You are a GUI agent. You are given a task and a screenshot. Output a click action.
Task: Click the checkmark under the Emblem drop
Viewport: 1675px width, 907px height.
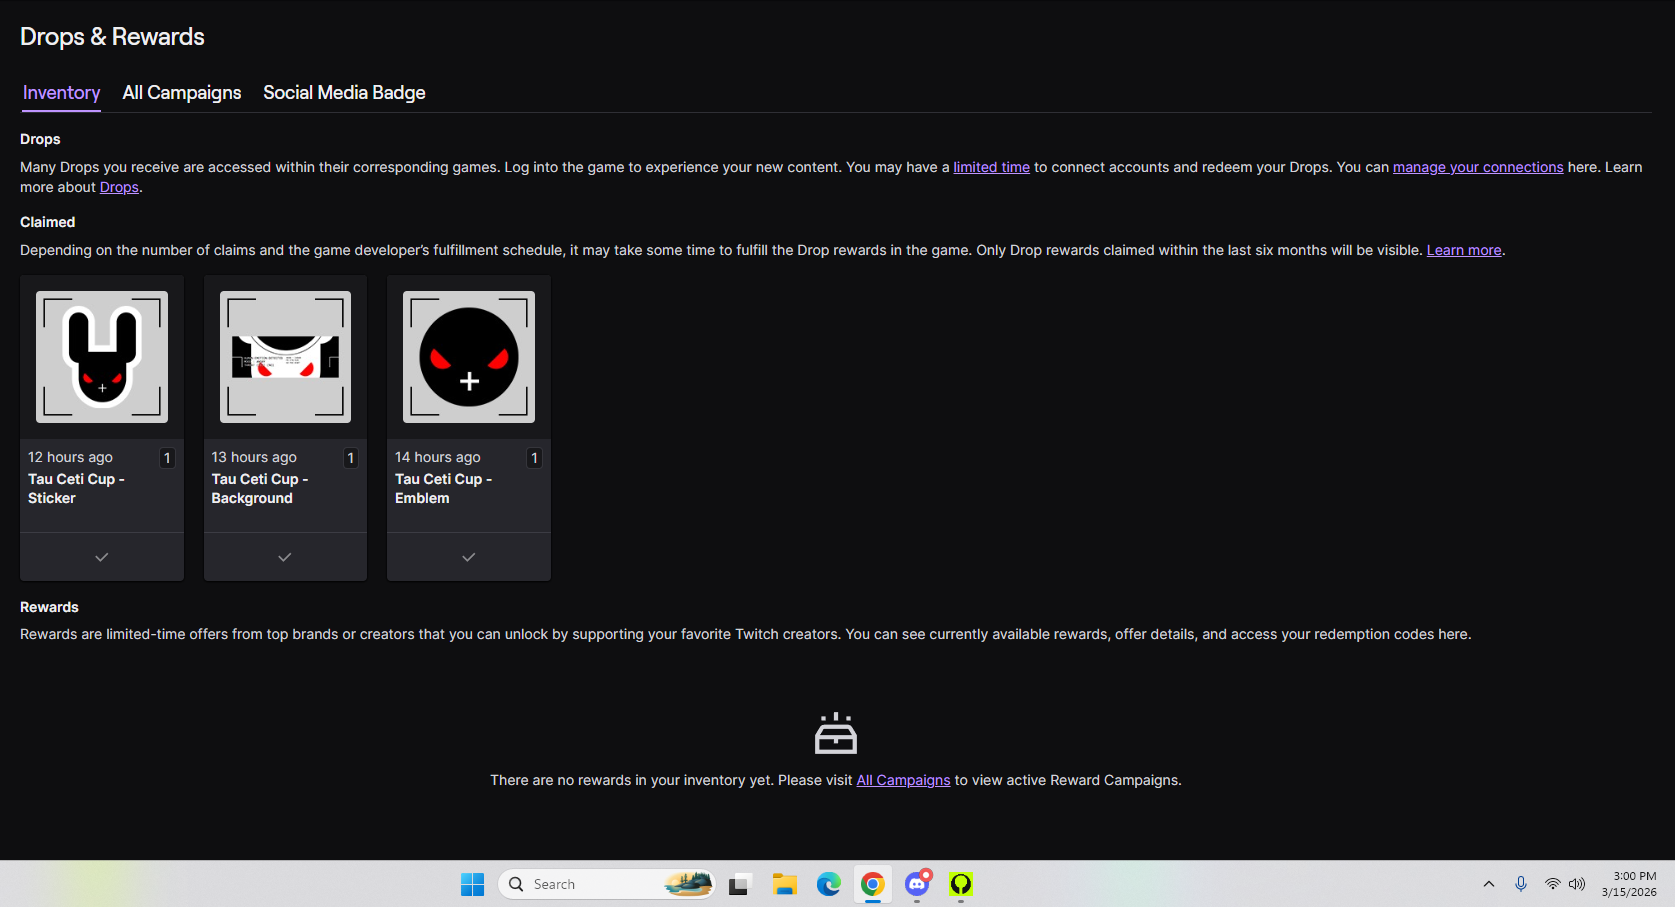(469, 557)
